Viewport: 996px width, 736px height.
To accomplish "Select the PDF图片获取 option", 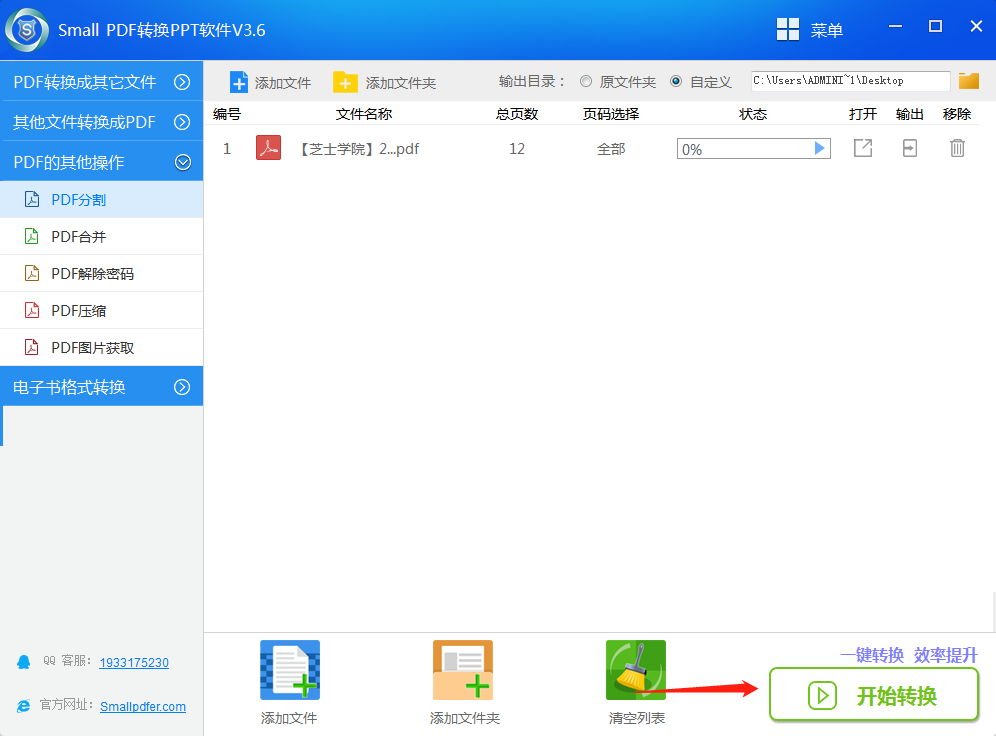I will click(x=102, y=347).
